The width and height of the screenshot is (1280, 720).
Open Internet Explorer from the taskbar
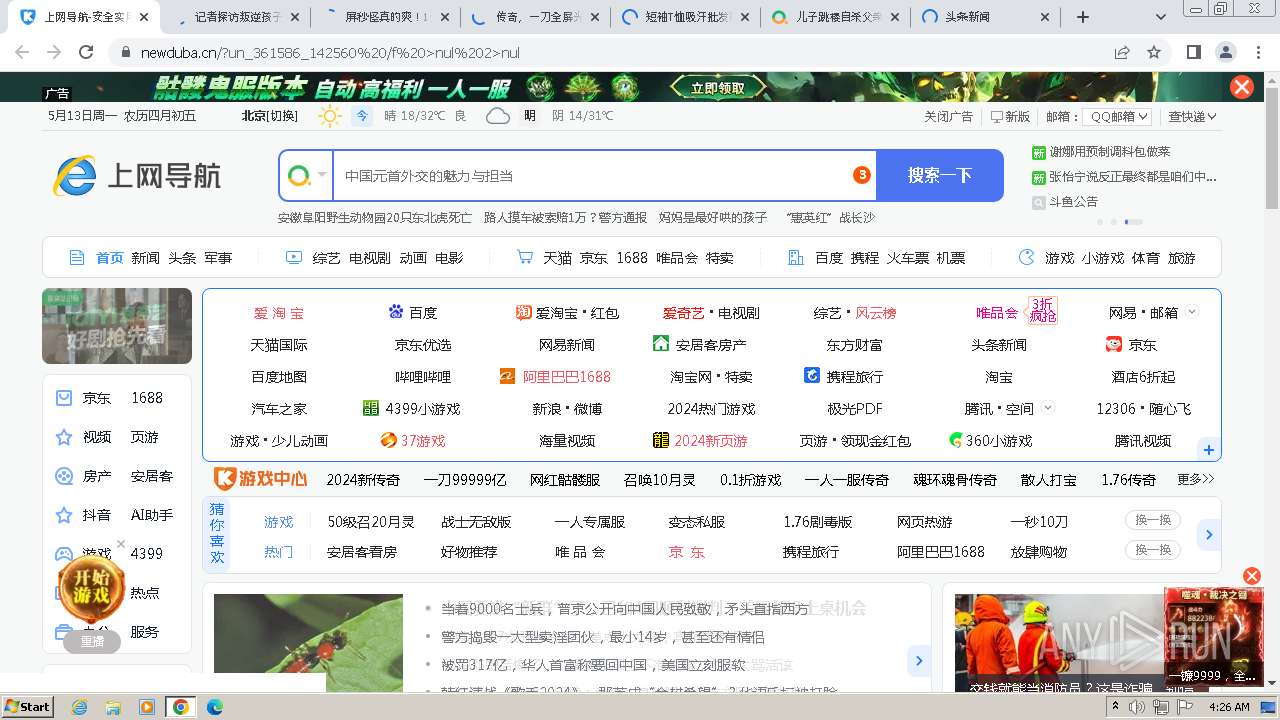(x=80, y=707)
